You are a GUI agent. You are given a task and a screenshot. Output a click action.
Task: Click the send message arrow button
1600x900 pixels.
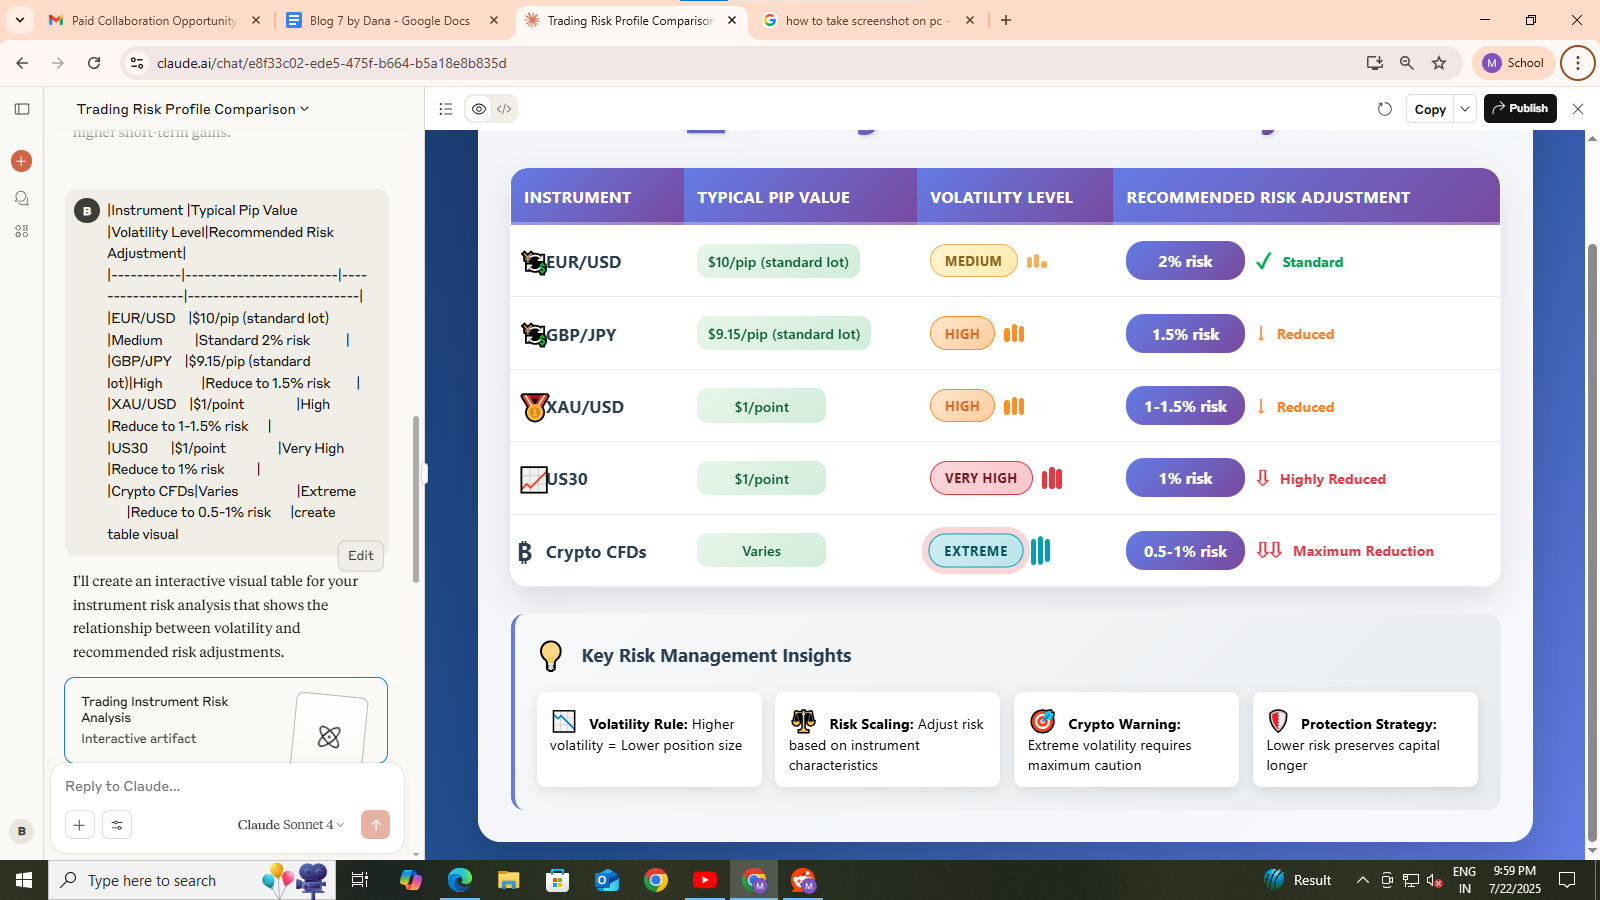tap(375, 825)
